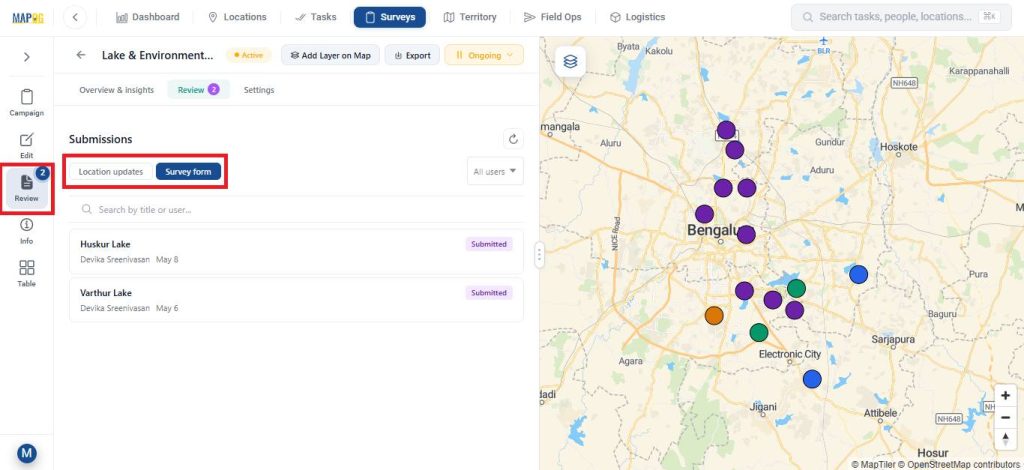
Task: Zoom in on the map
Action: click(1006, 396)
